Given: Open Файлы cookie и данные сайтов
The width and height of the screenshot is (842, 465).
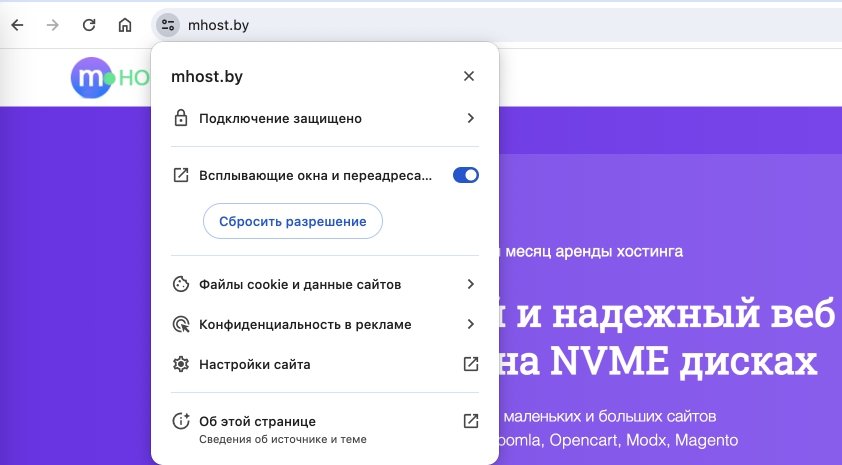Looking at the screenshot, I should point(325,284).
